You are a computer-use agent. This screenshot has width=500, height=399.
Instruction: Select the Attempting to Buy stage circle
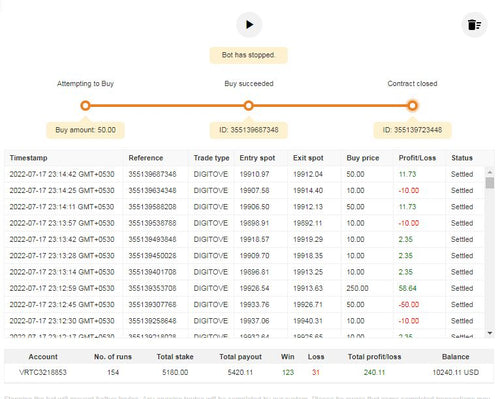click(x=85, y=106)
